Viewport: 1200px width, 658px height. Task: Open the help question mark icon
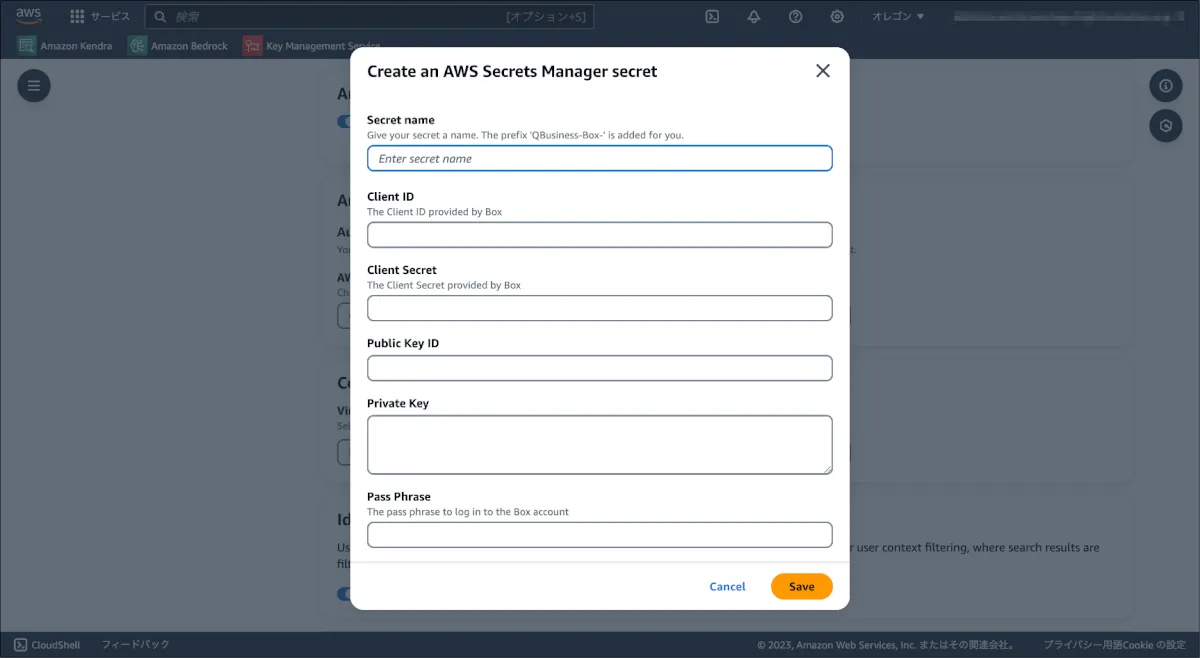(x=796, y=16)
